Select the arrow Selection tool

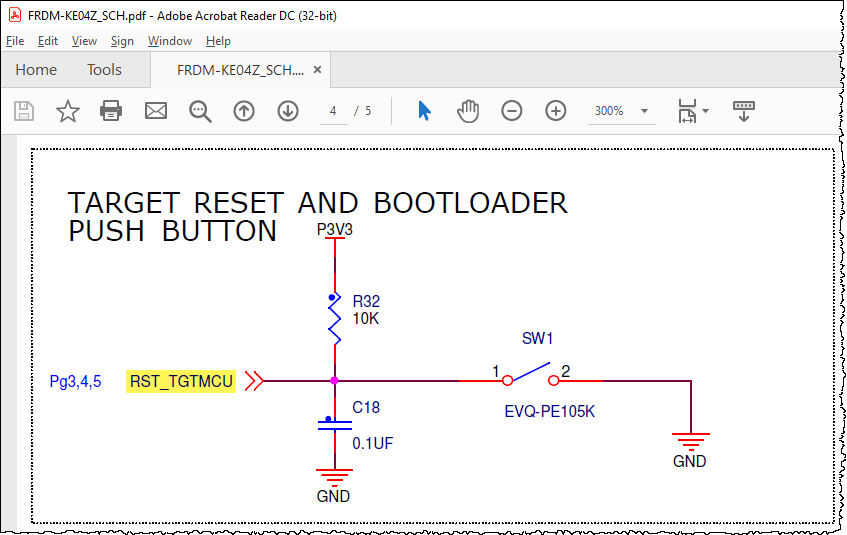[425, 111]
